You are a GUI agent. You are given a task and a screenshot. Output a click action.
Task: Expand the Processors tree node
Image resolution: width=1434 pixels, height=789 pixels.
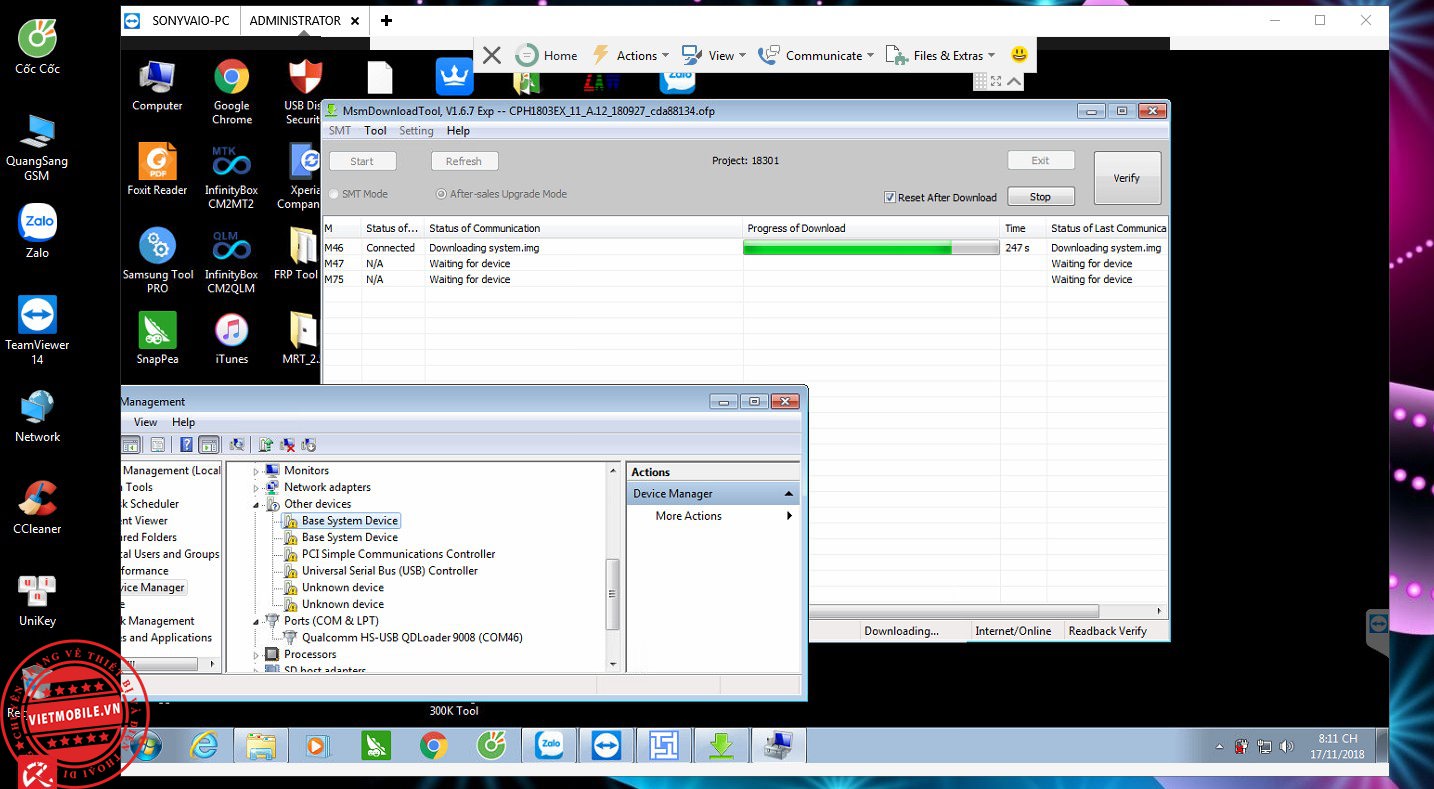click(x=256, y=655)
